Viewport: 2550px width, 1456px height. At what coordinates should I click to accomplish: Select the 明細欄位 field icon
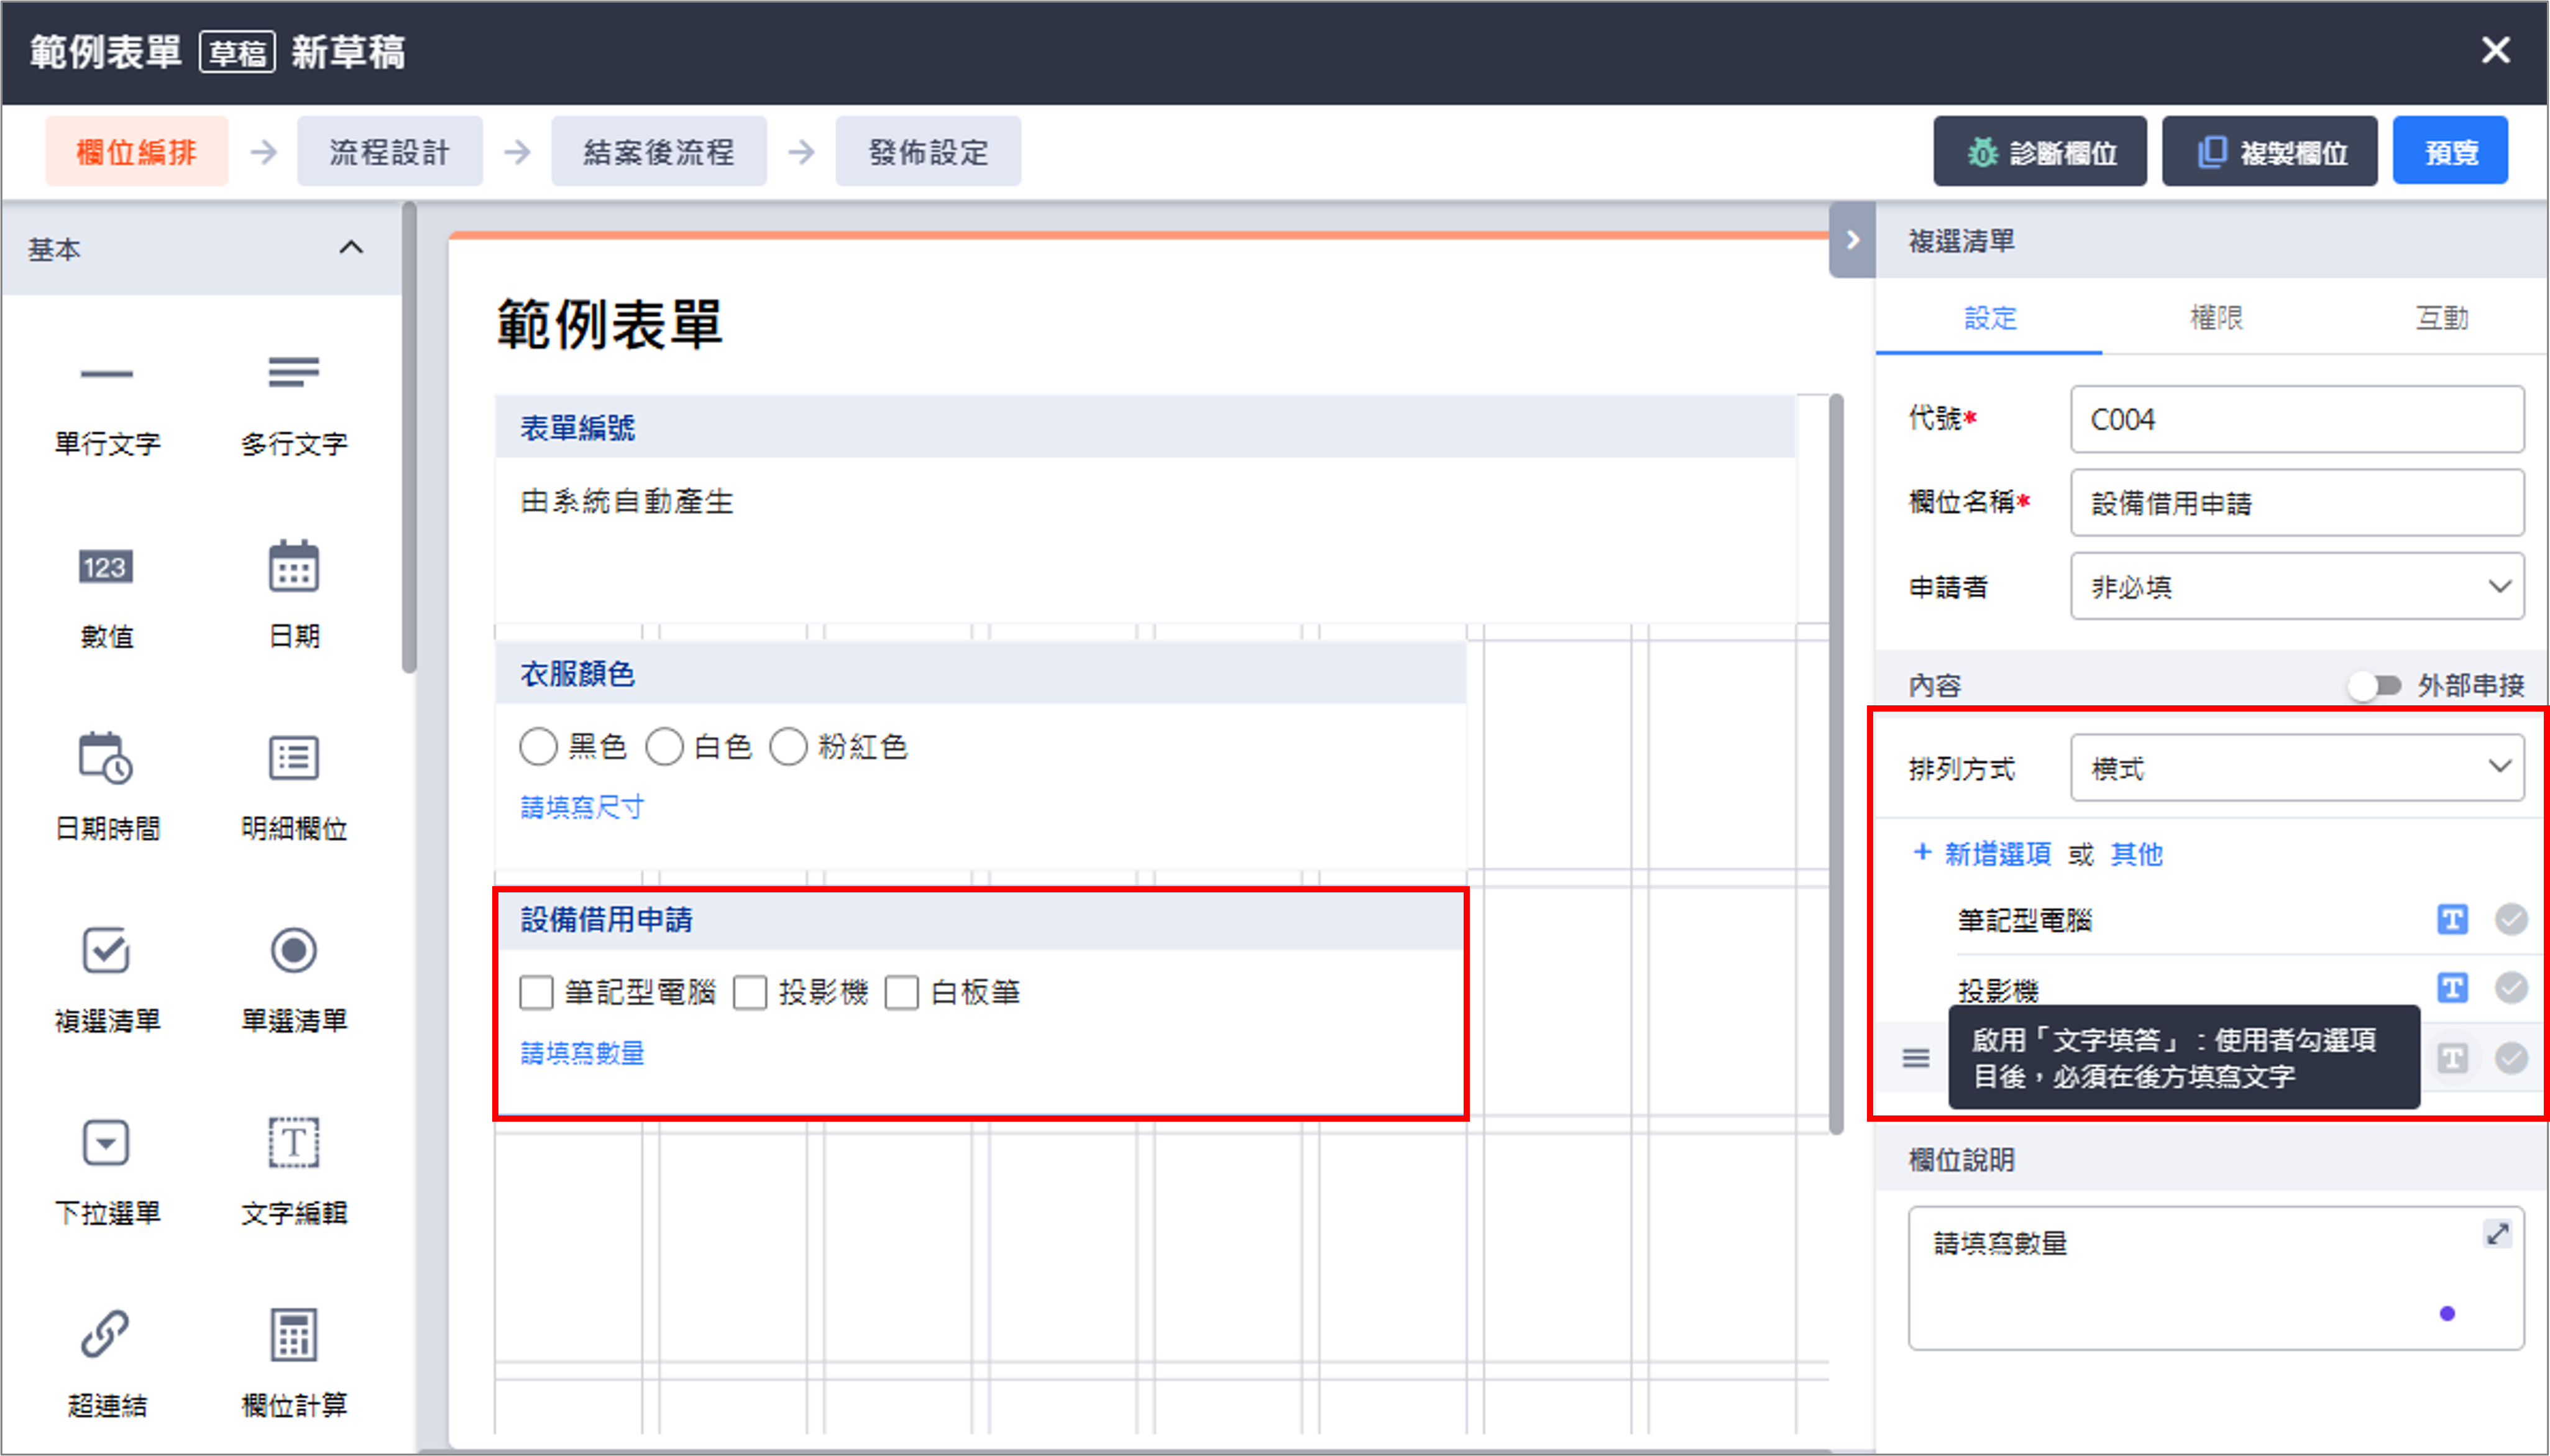click(293, 759)
